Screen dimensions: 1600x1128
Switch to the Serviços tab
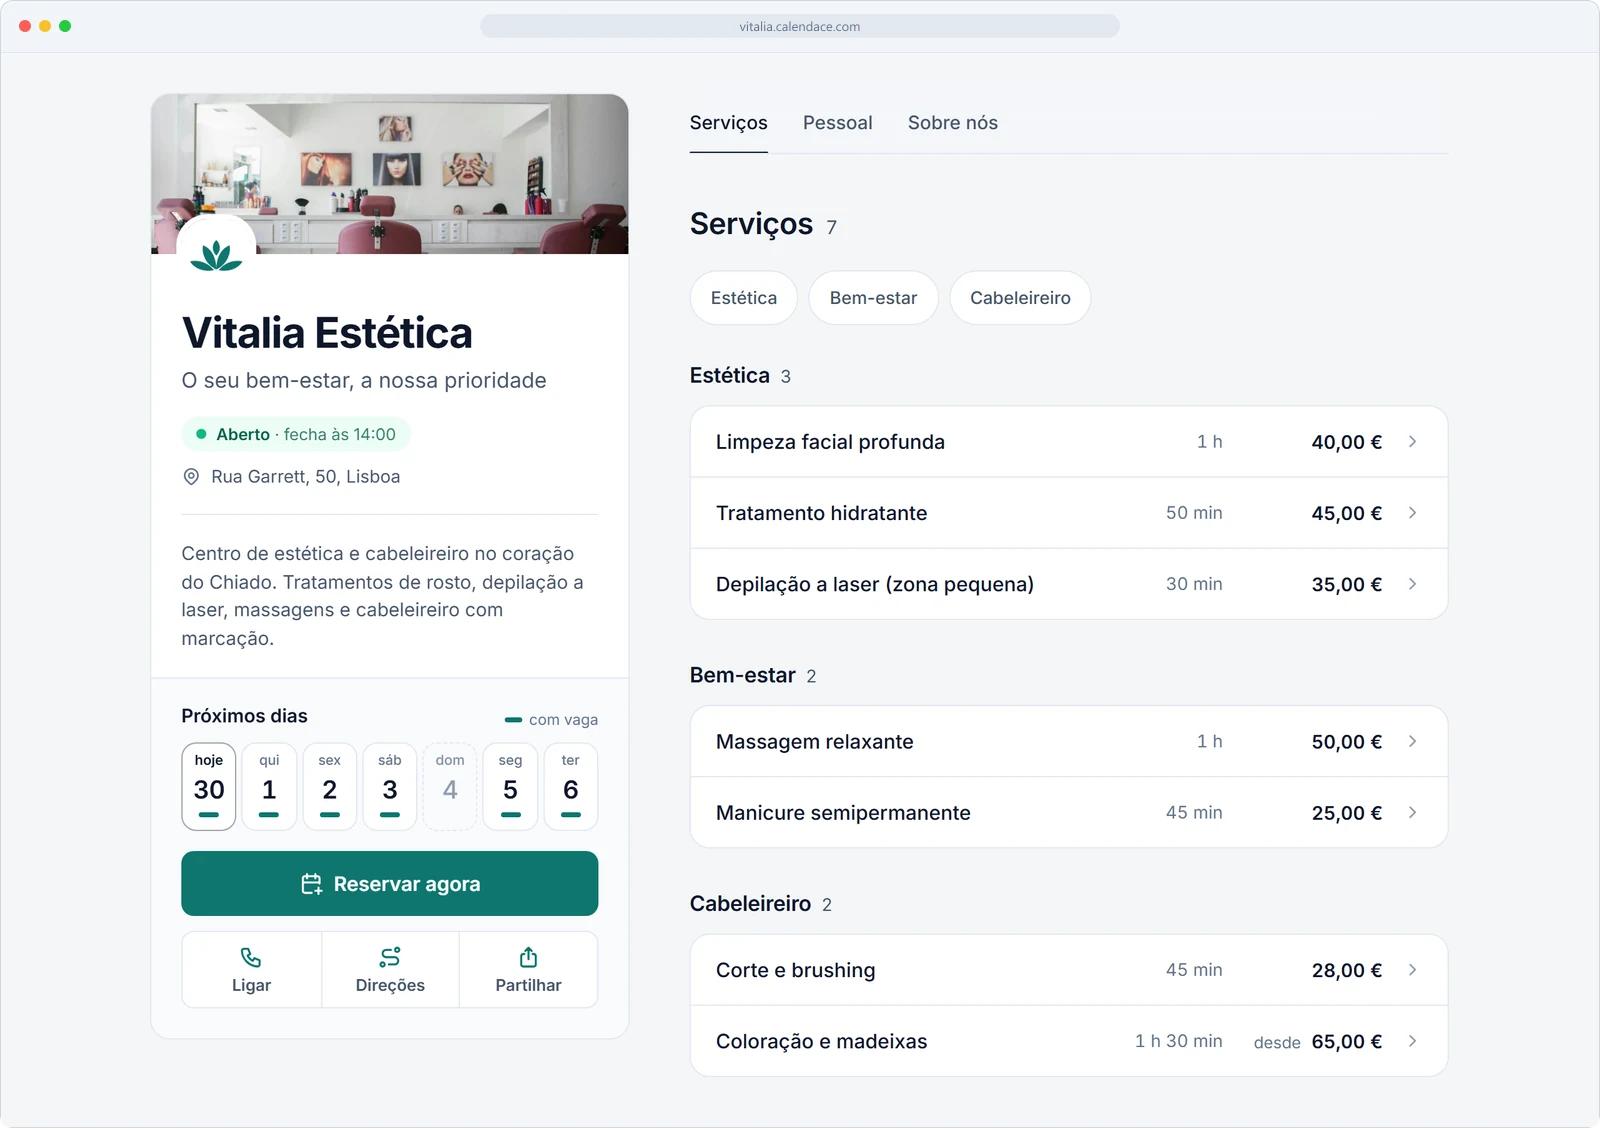pos(728,123)
